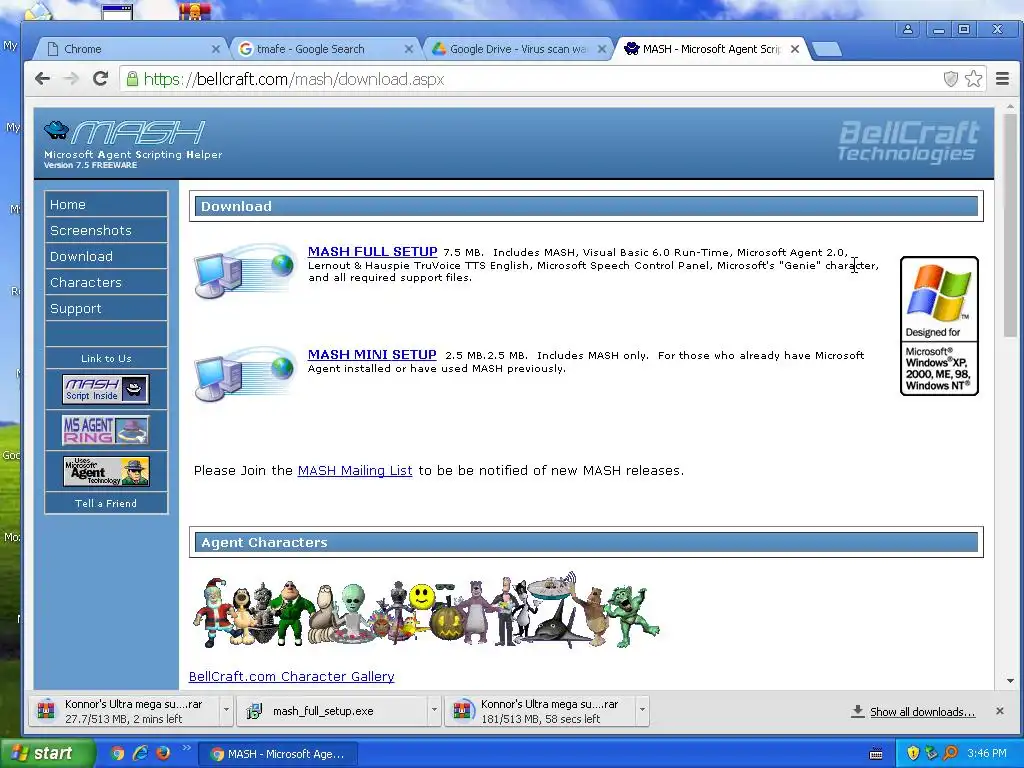Open the Windows Start menu
The height and width of the screenshot is (768, 1024).
click(x=46, y=753)
